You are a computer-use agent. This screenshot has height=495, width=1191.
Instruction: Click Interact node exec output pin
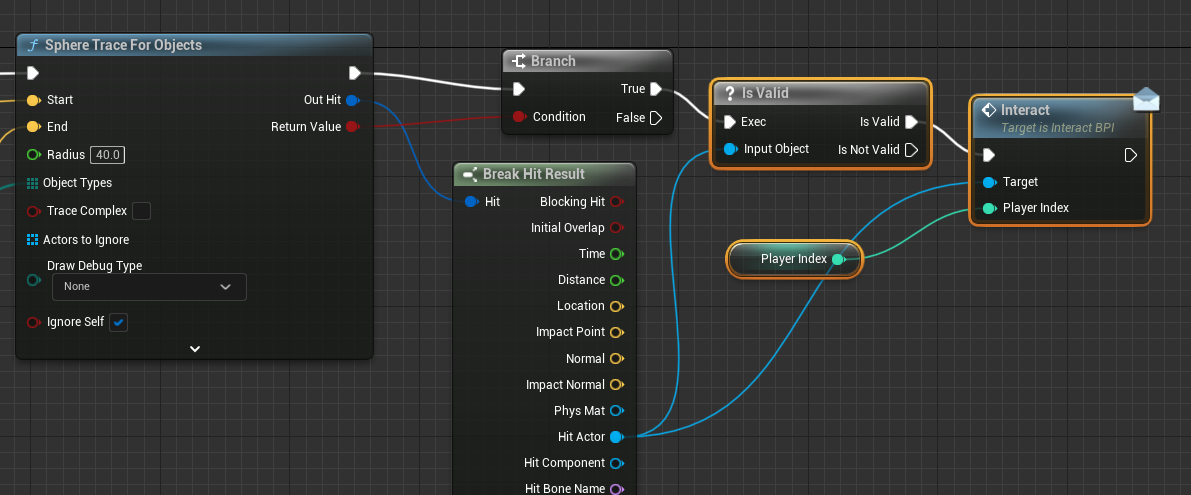point(1130,155)
